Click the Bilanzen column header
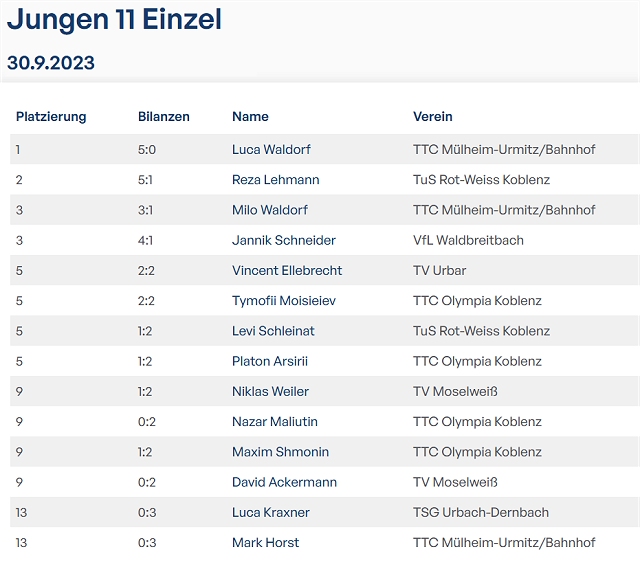Image resolution: width=640 pixels, height=567 pixels. tap(163, 117)
